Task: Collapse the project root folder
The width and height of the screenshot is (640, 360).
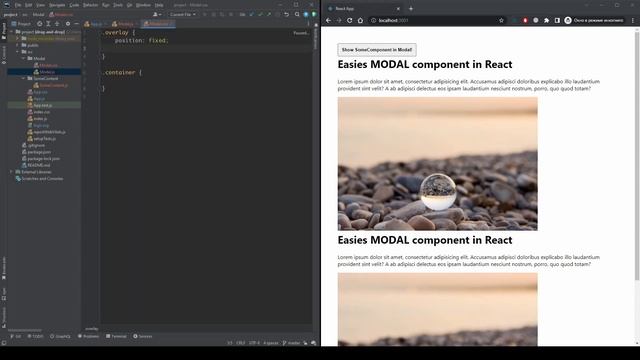Action: (12, 32)
